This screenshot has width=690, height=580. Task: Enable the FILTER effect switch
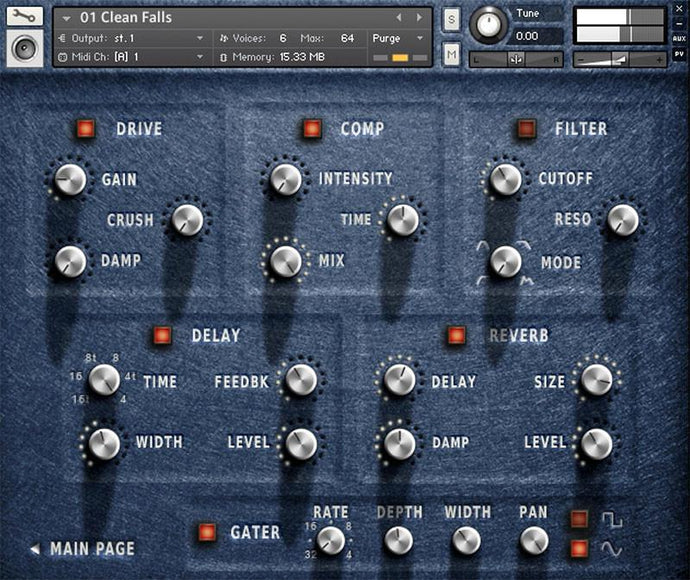tap(526, 129)
